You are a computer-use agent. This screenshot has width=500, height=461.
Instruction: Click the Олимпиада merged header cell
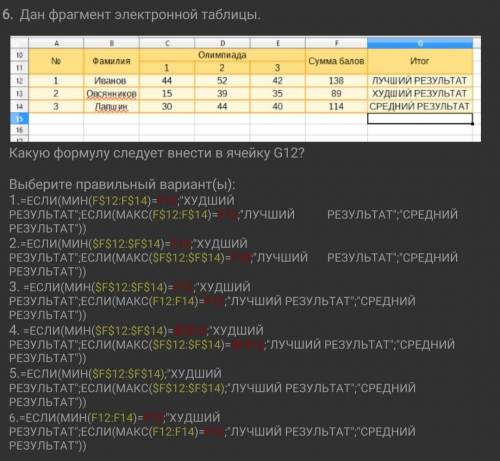click(222, 55)
